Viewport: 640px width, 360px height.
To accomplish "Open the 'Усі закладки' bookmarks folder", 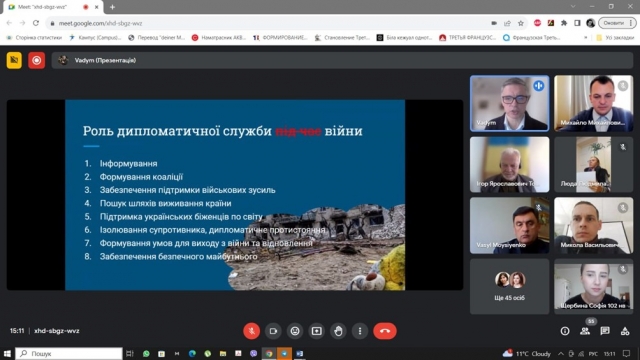I will pyautogui.click(x=615, y=38).
